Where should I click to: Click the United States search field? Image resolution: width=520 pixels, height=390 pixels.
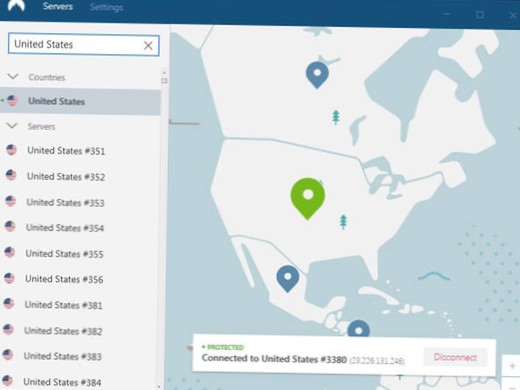[83, 45]
